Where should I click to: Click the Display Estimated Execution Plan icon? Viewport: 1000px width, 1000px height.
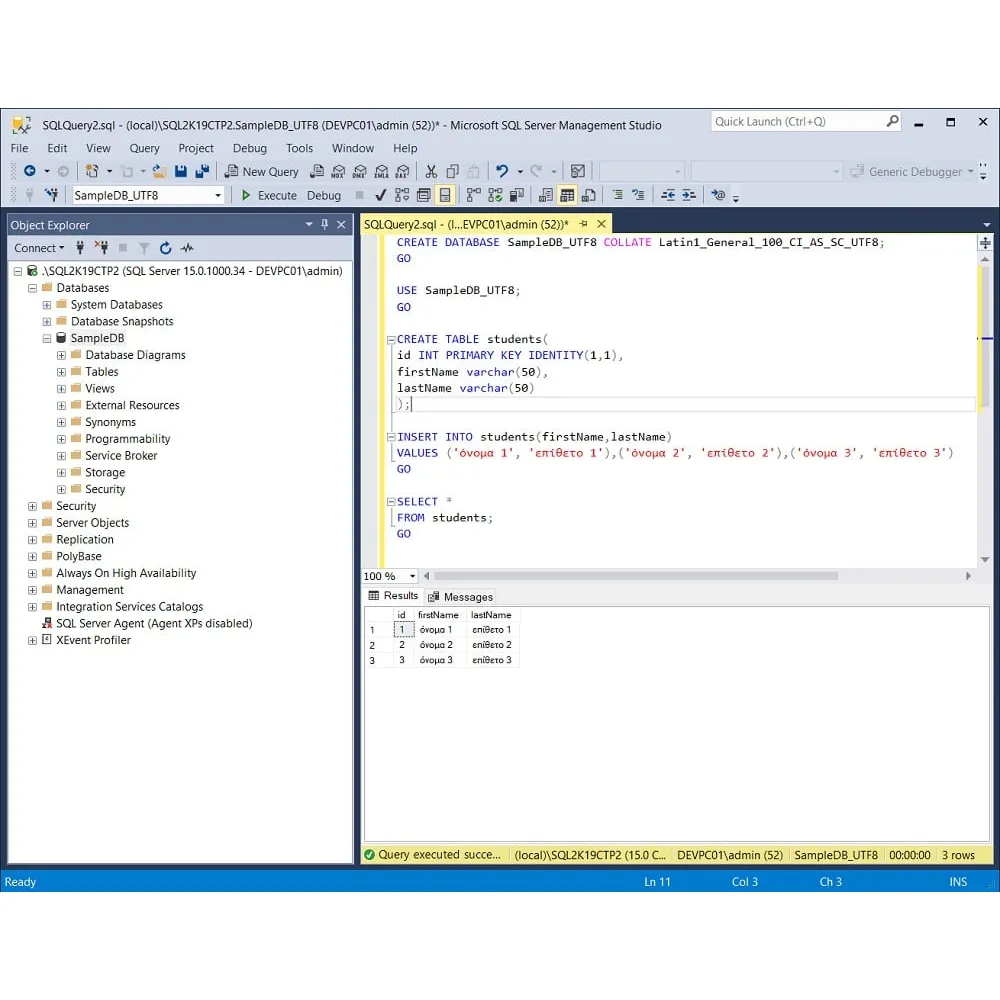click(402, 195)
